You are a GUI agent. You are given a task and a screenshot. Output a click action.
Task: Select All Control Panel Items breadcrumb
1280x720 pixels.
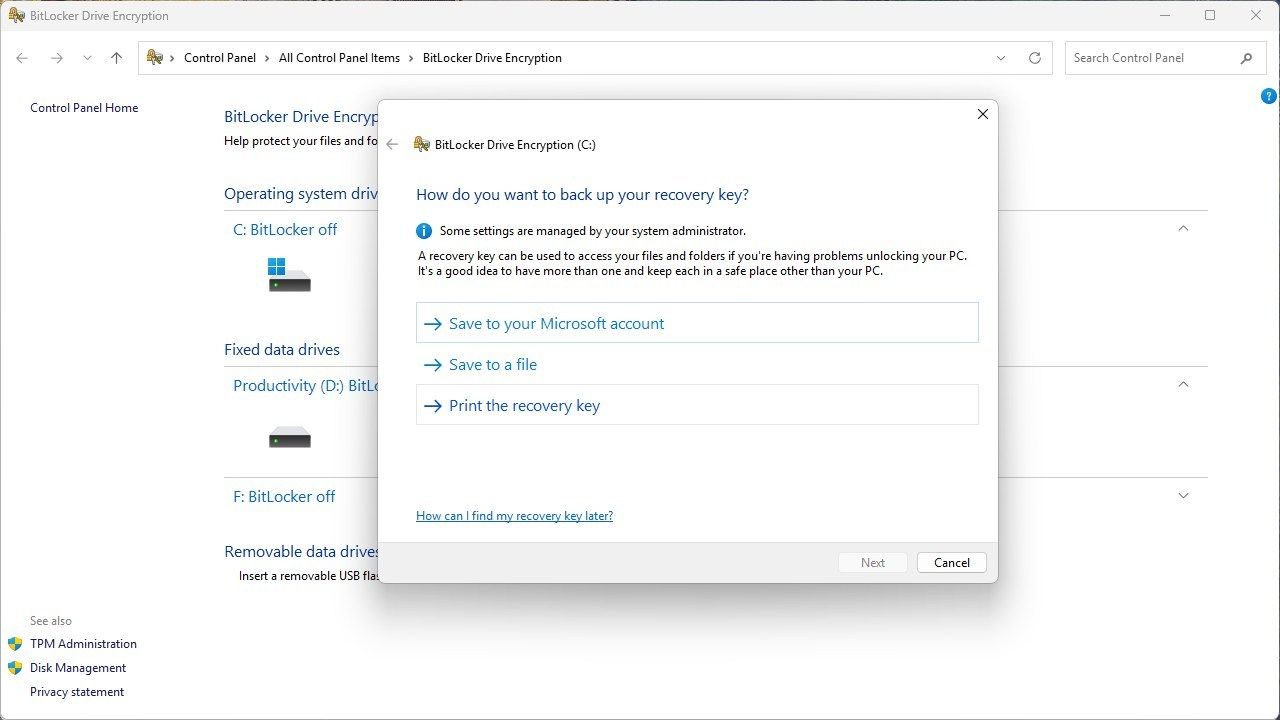(339, 58)
